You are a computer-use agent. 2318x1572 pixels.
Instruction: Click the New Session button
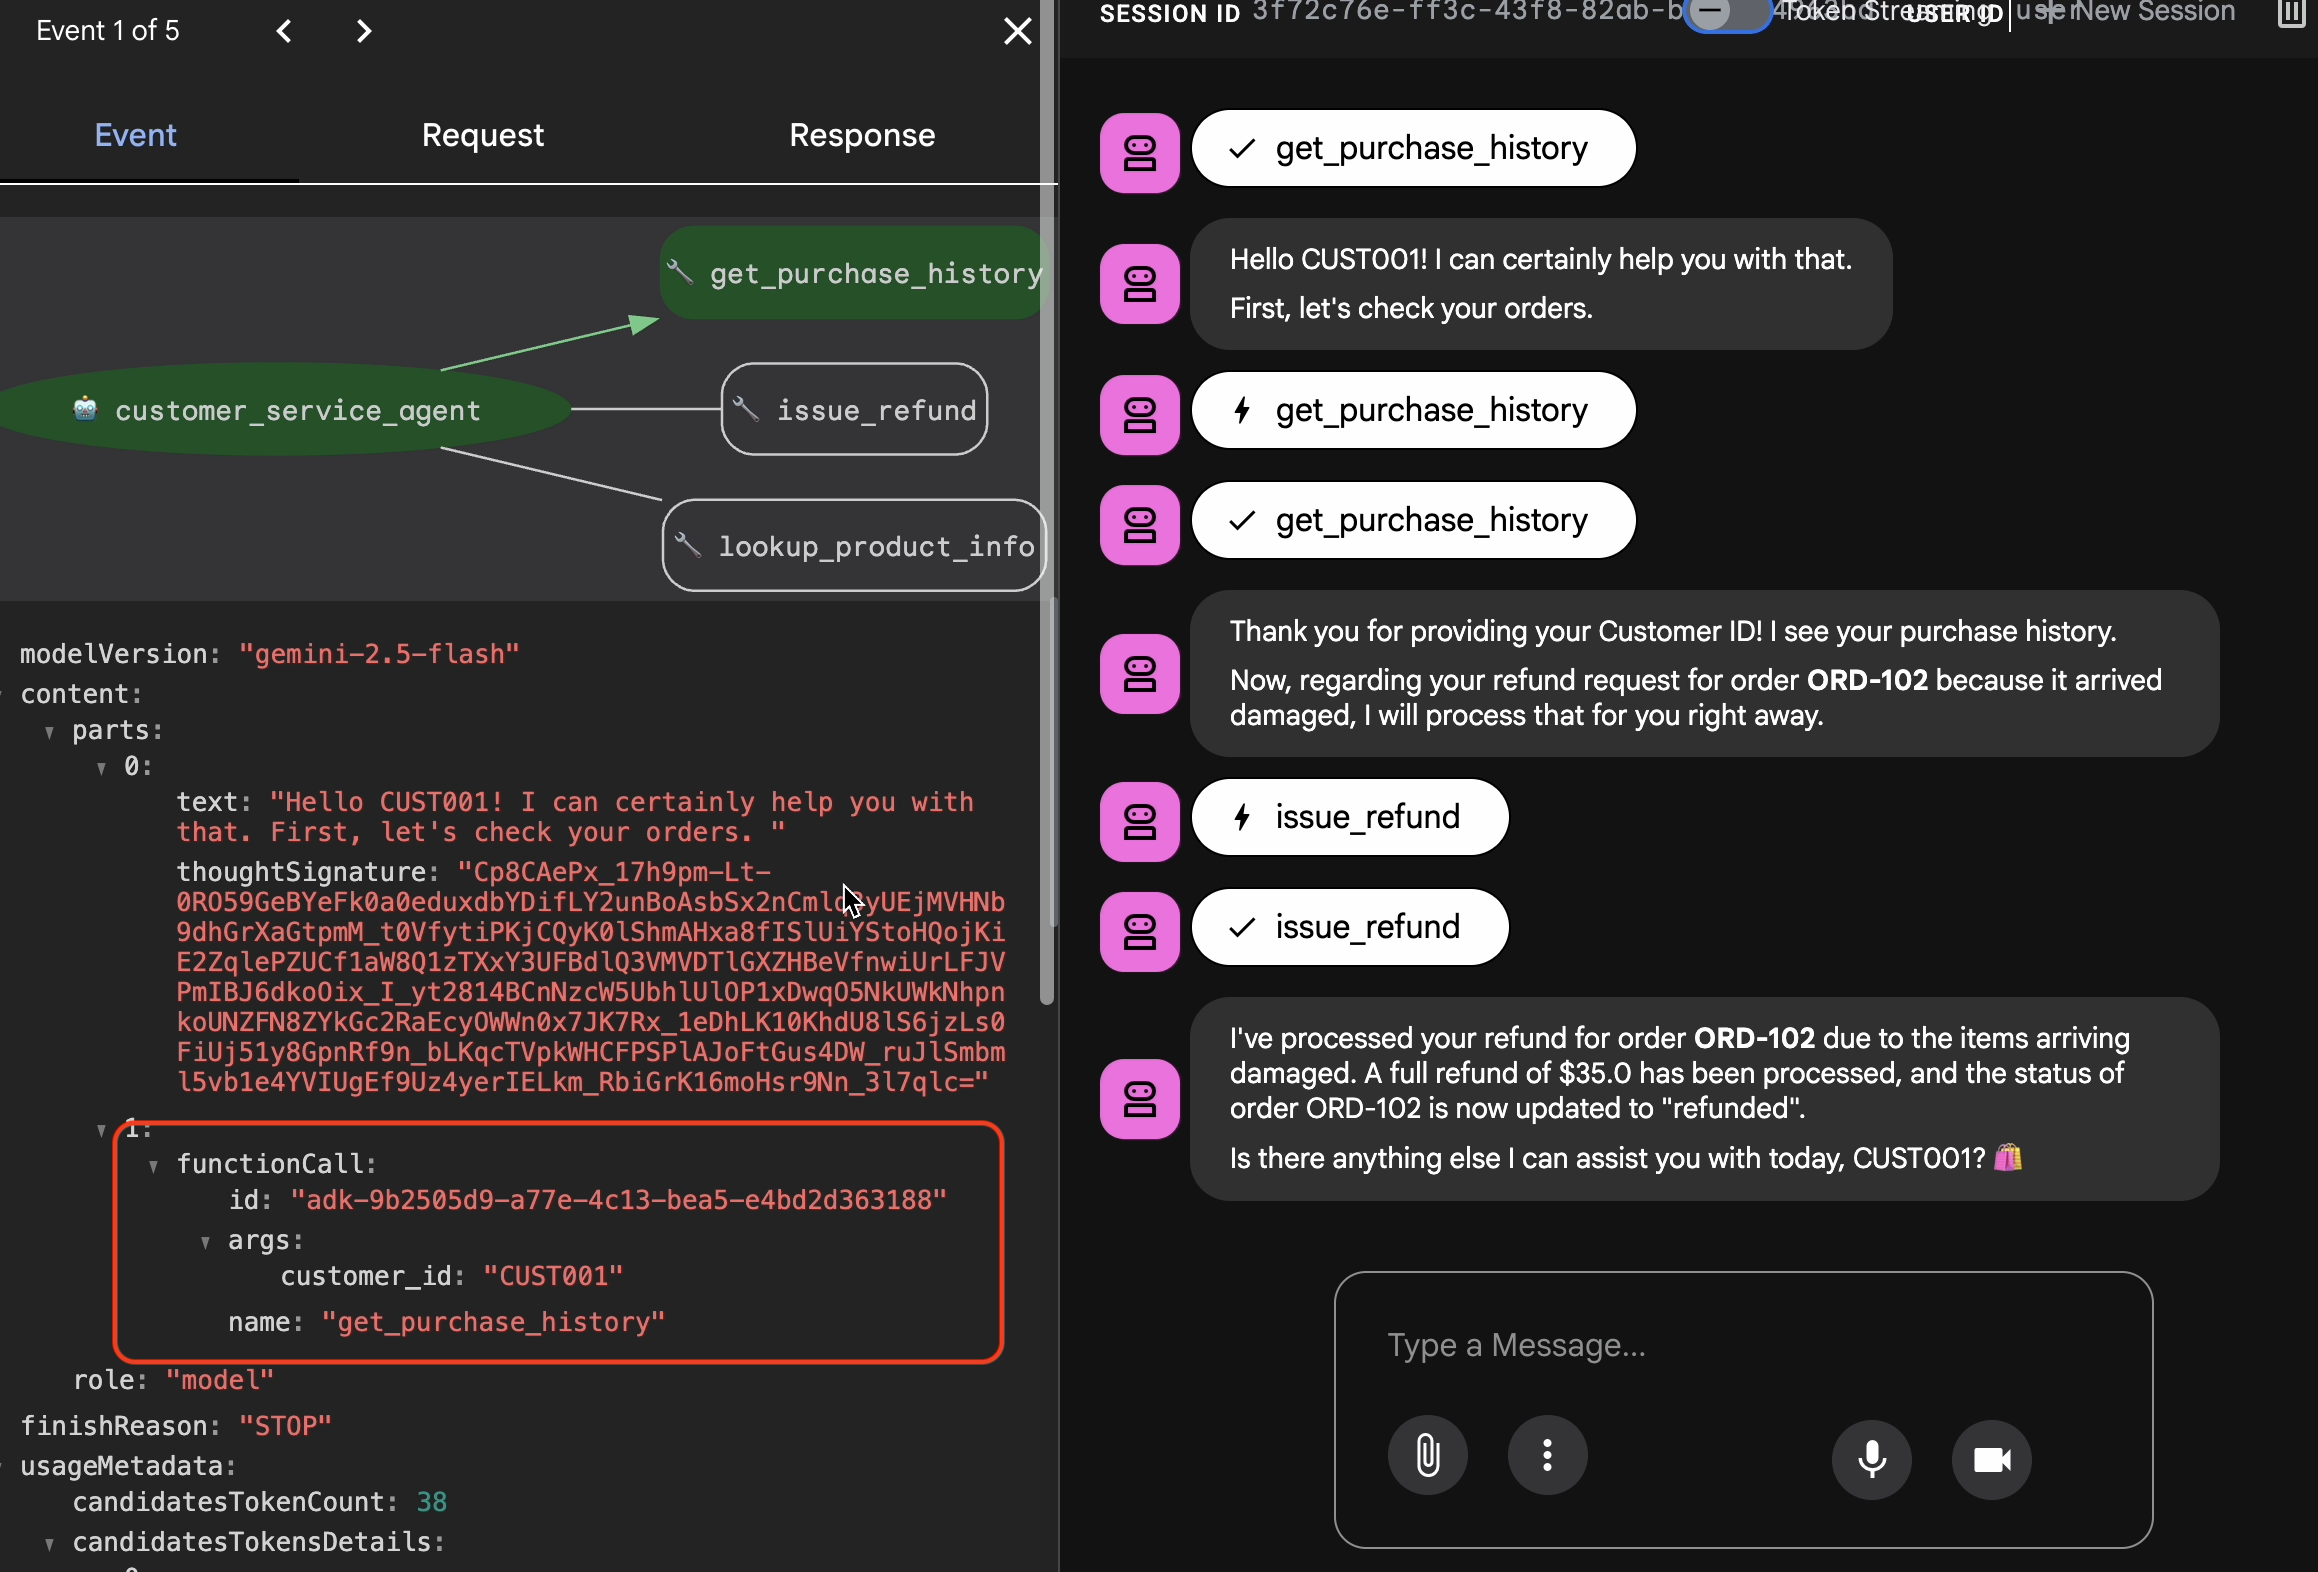click(2150, 12)
